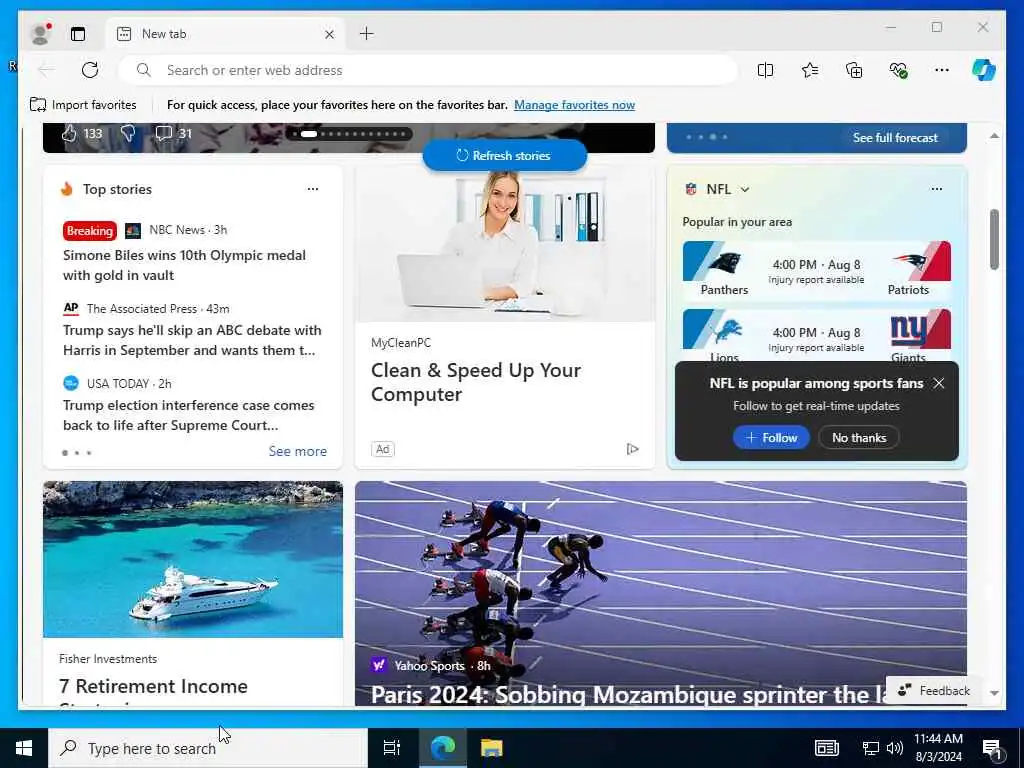The height and width of the screenshot is (768, 1024).
Task: Open the Favorites star icon
Action: 810,70
